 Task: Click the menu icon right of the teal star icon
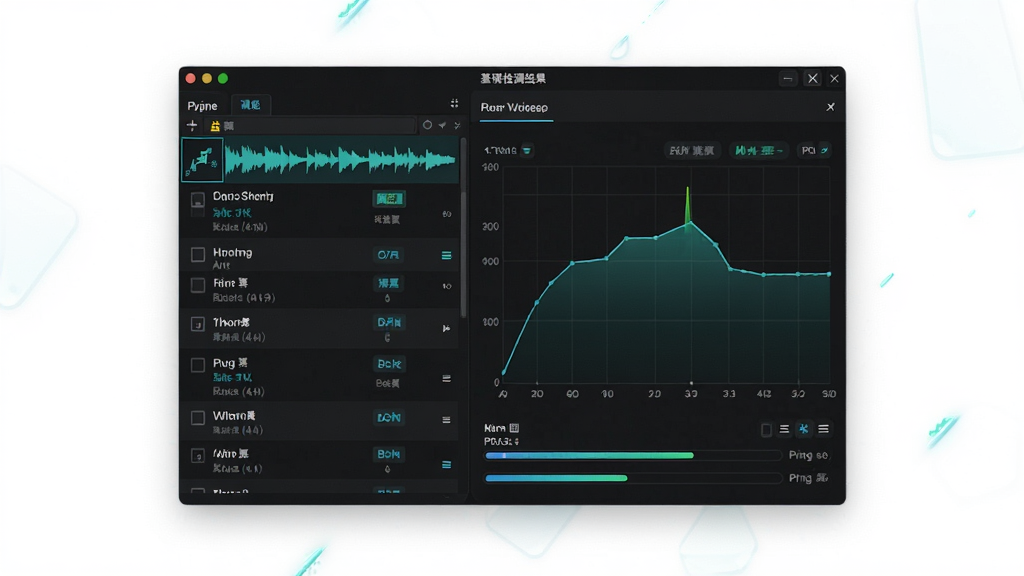(x=824, y=429)
